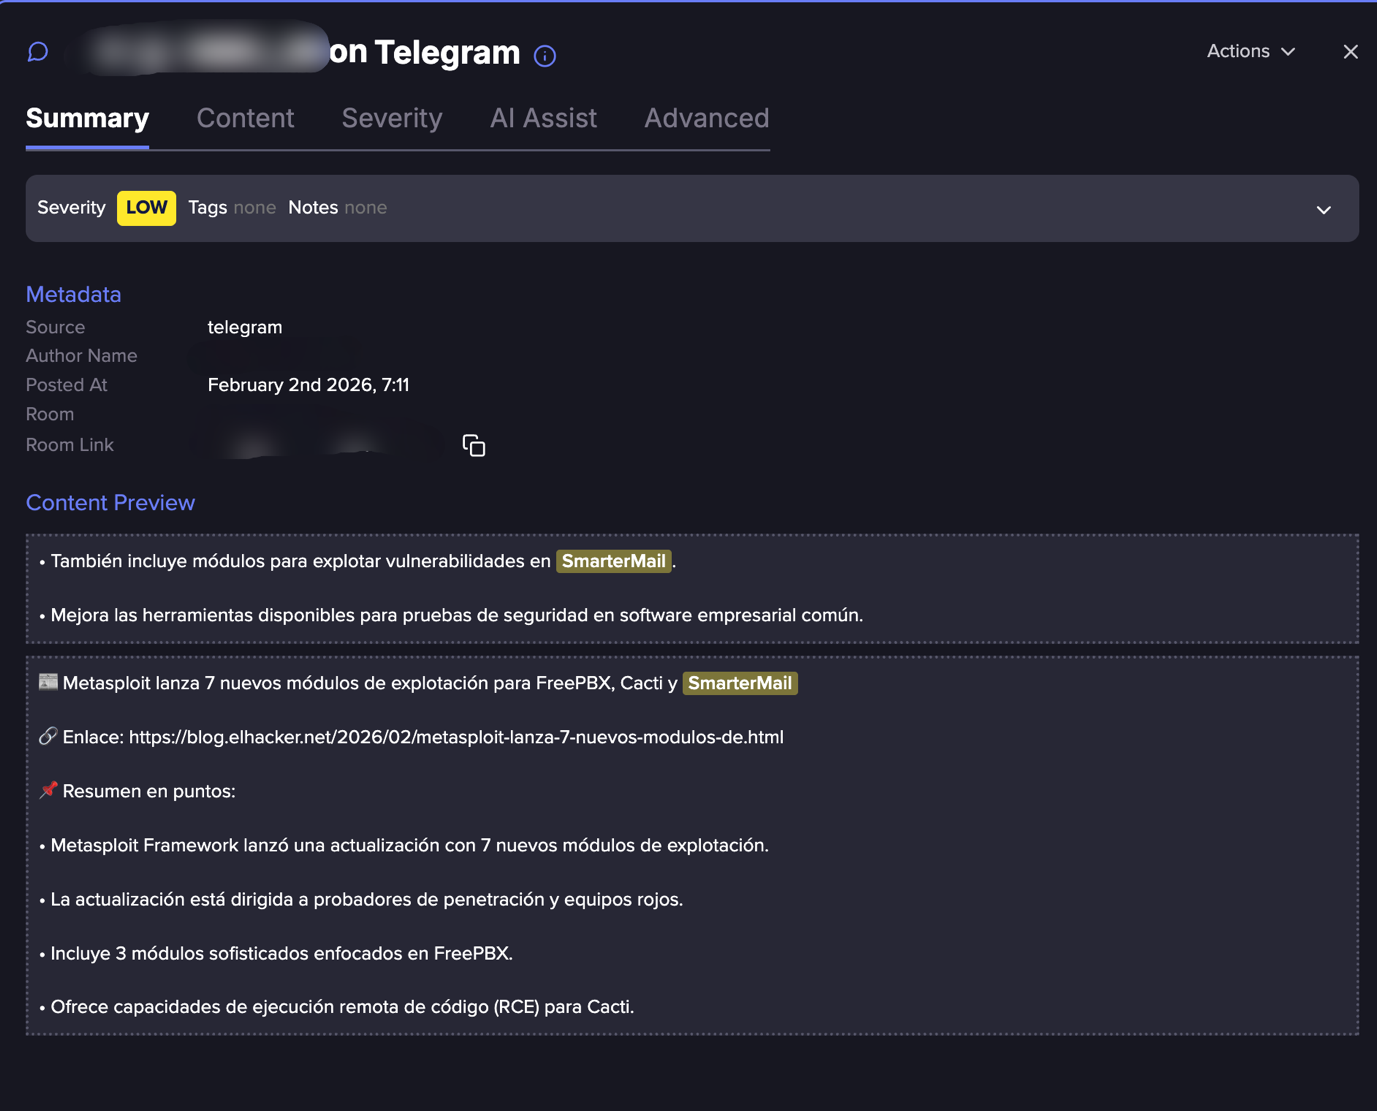Click the Content Preview heading
Viewport: 1377px width, 1111px height.
110,503
